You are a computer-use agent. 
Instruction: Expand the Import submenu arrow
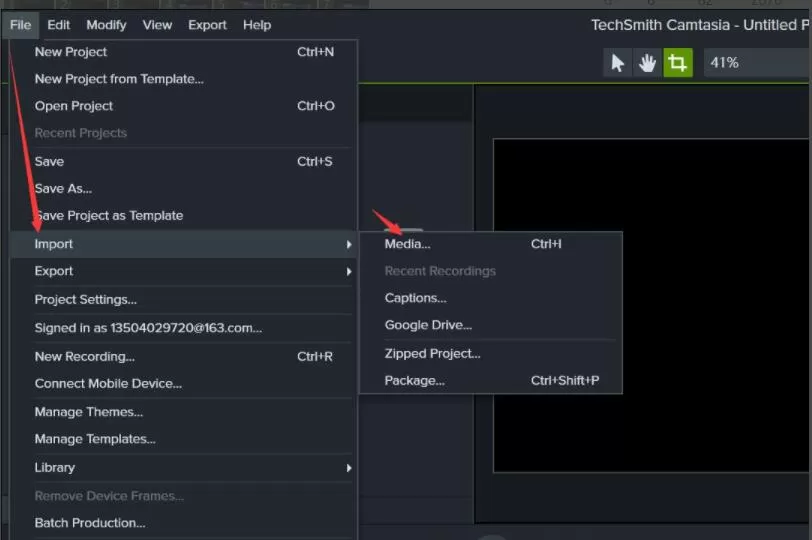pyautogui.click(x=349, y=244)
